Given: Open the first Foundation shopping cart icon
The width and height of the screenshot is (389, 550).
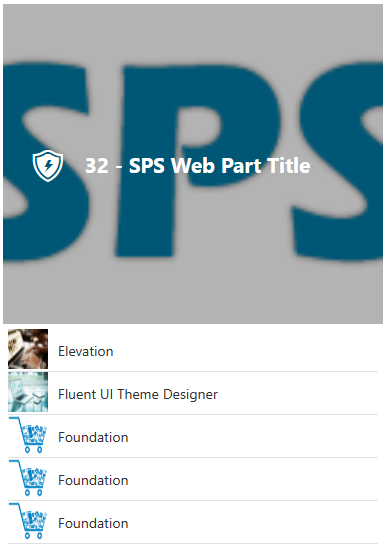Looking at the screenshot, I should 28,435.
